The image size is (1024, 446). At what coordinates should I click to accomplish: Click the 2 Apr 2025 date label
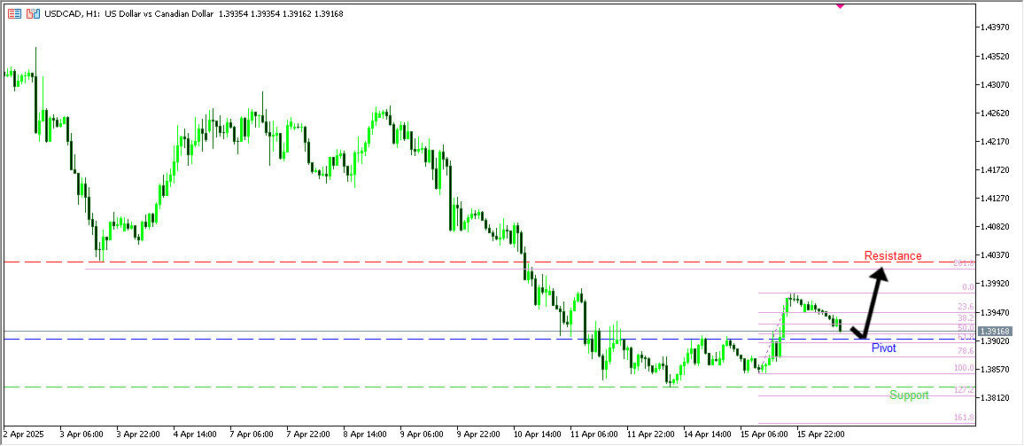24,436
